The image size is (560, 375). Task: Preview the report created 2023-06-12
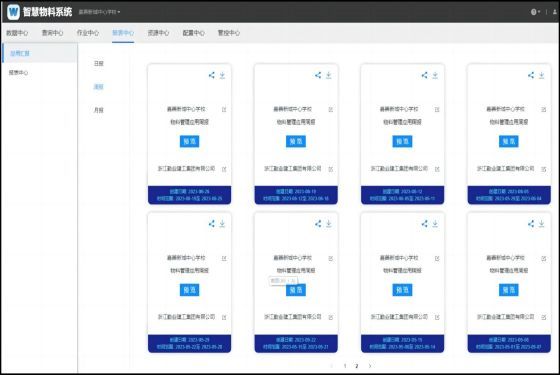coord(402,141)
